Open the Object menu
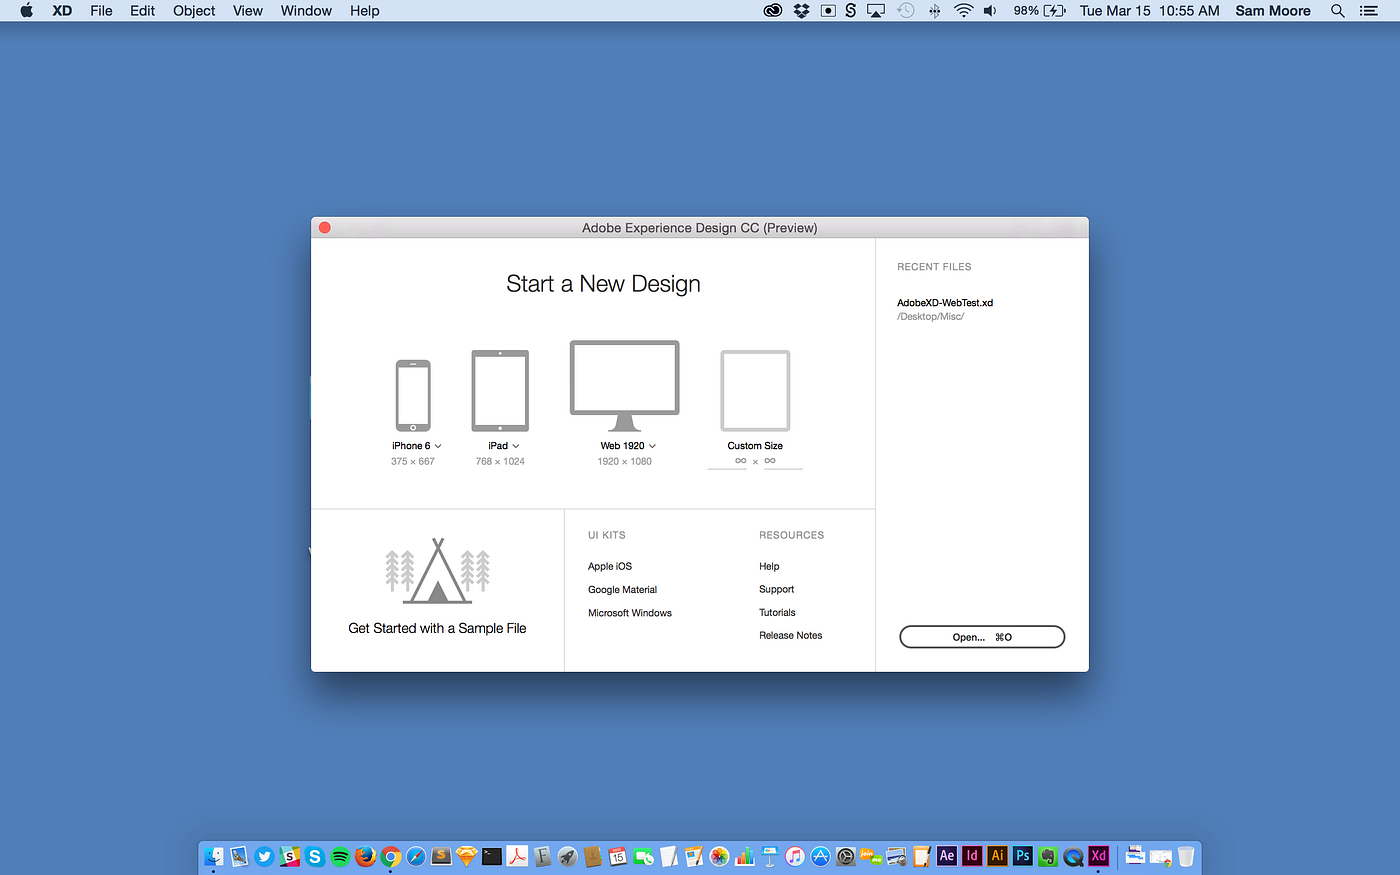Image resolution: width=1400 pixels, height=875 pixels. (193, 10)
